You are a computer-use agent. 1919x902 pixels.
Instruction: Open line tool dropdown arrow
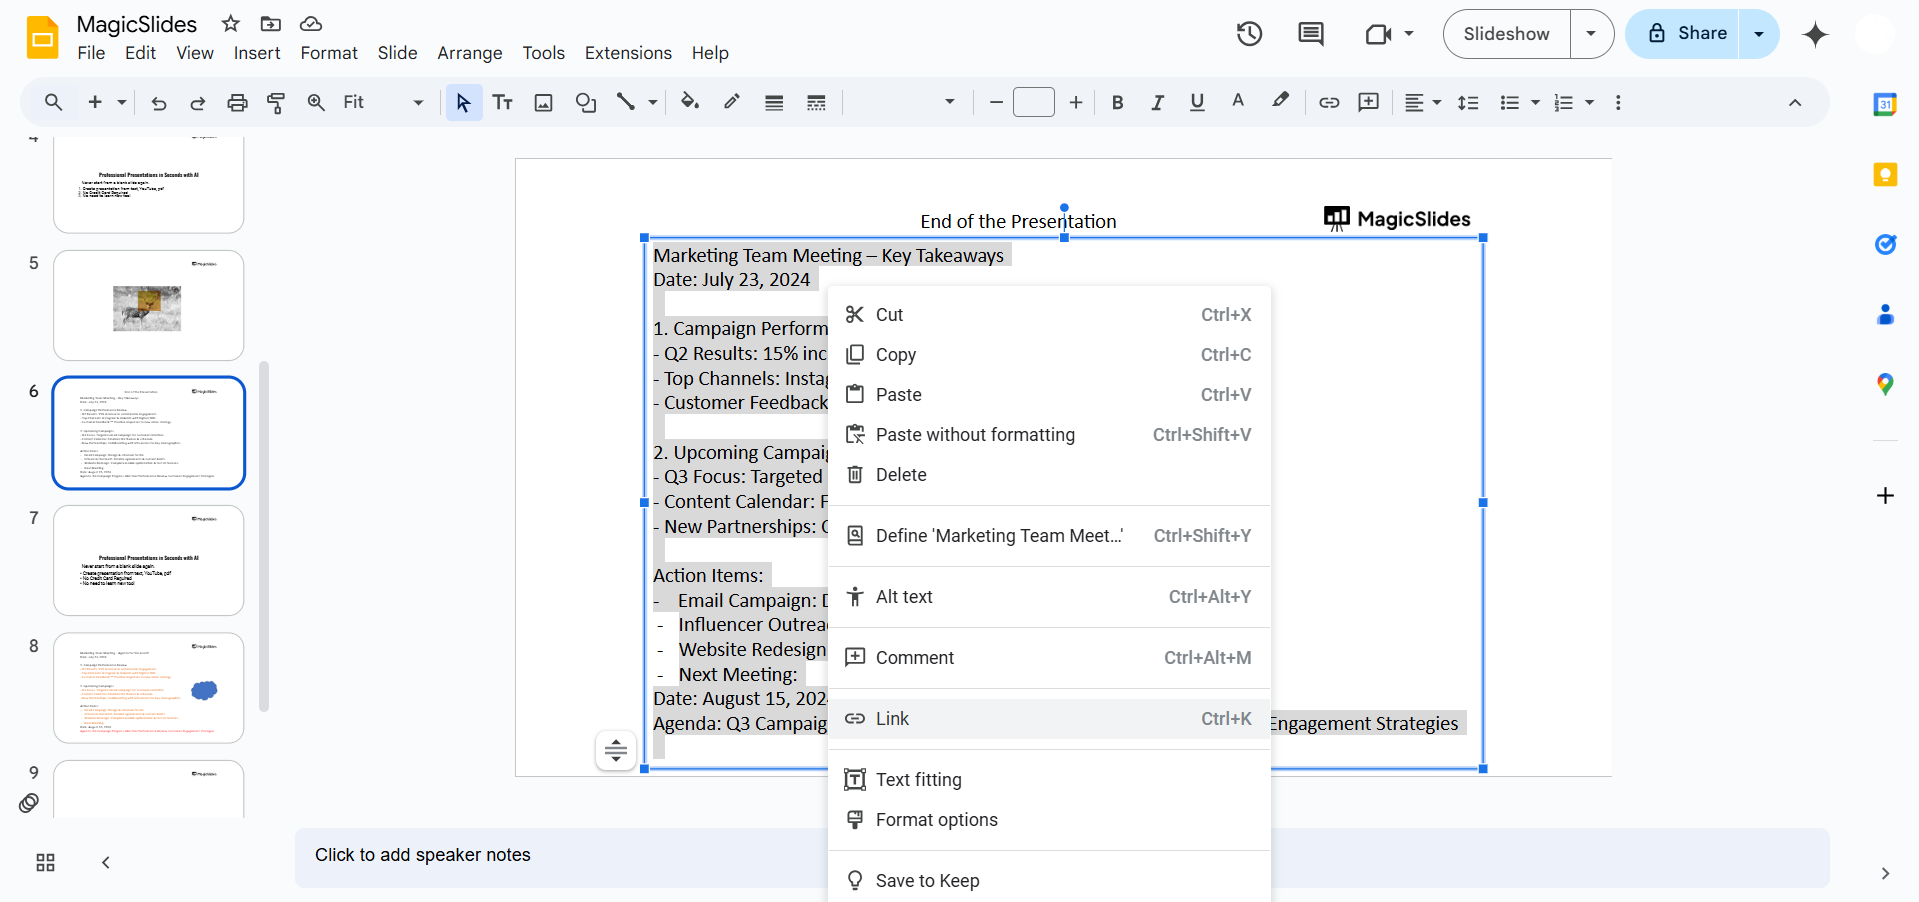pos(653,102)
